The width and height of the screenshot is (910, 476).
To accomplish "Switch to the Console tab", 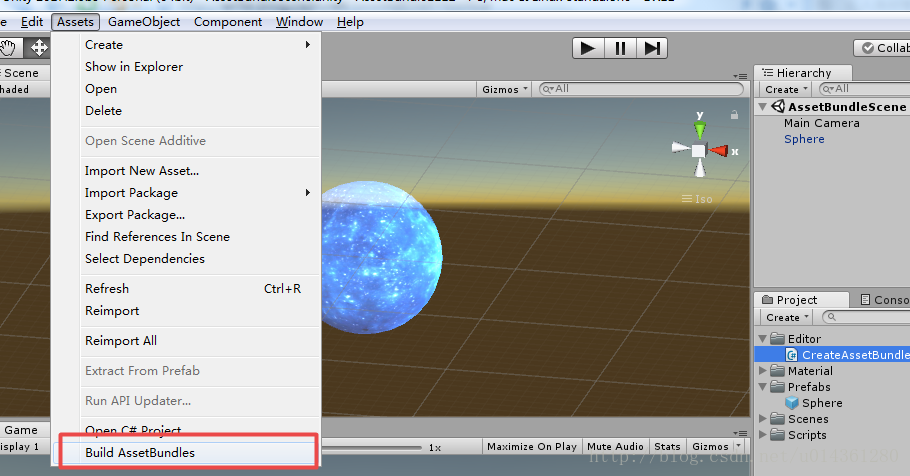I will [885, 300].
